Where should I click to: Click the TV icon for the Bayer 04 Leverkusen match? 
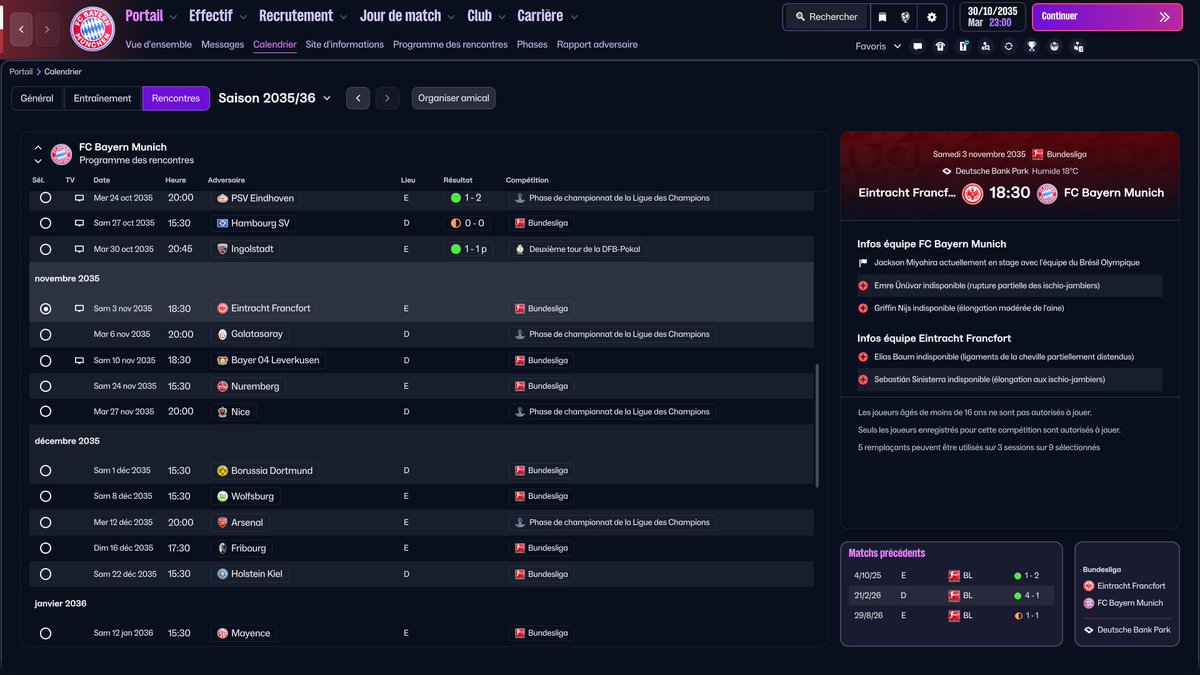pyautogui.click(x=79, y=360)
